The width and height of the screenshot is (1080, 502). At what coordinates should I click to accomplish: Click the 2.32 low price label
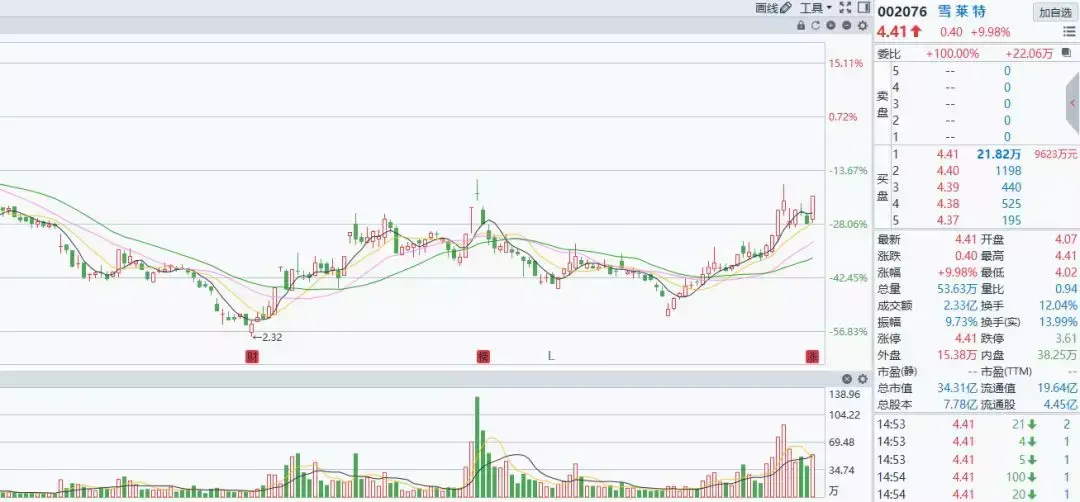271,337
